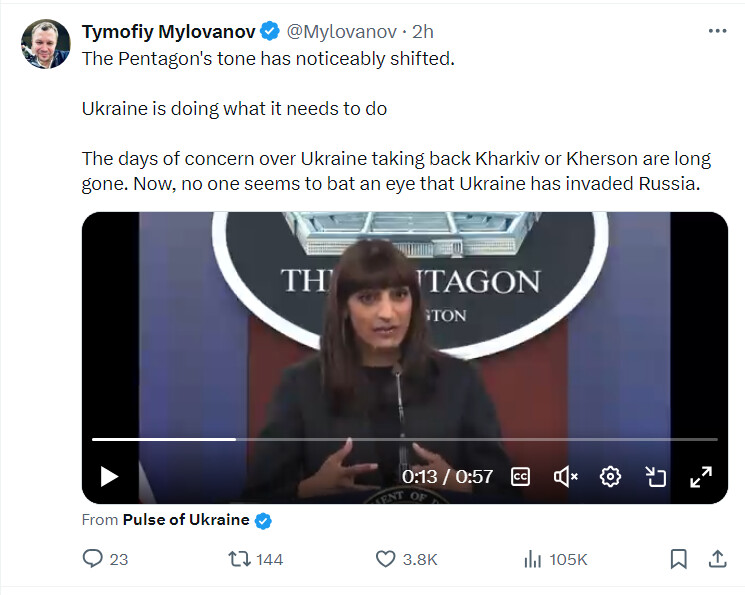Seek along the video progress bar
745x595 pixels.
pos(404,440)
